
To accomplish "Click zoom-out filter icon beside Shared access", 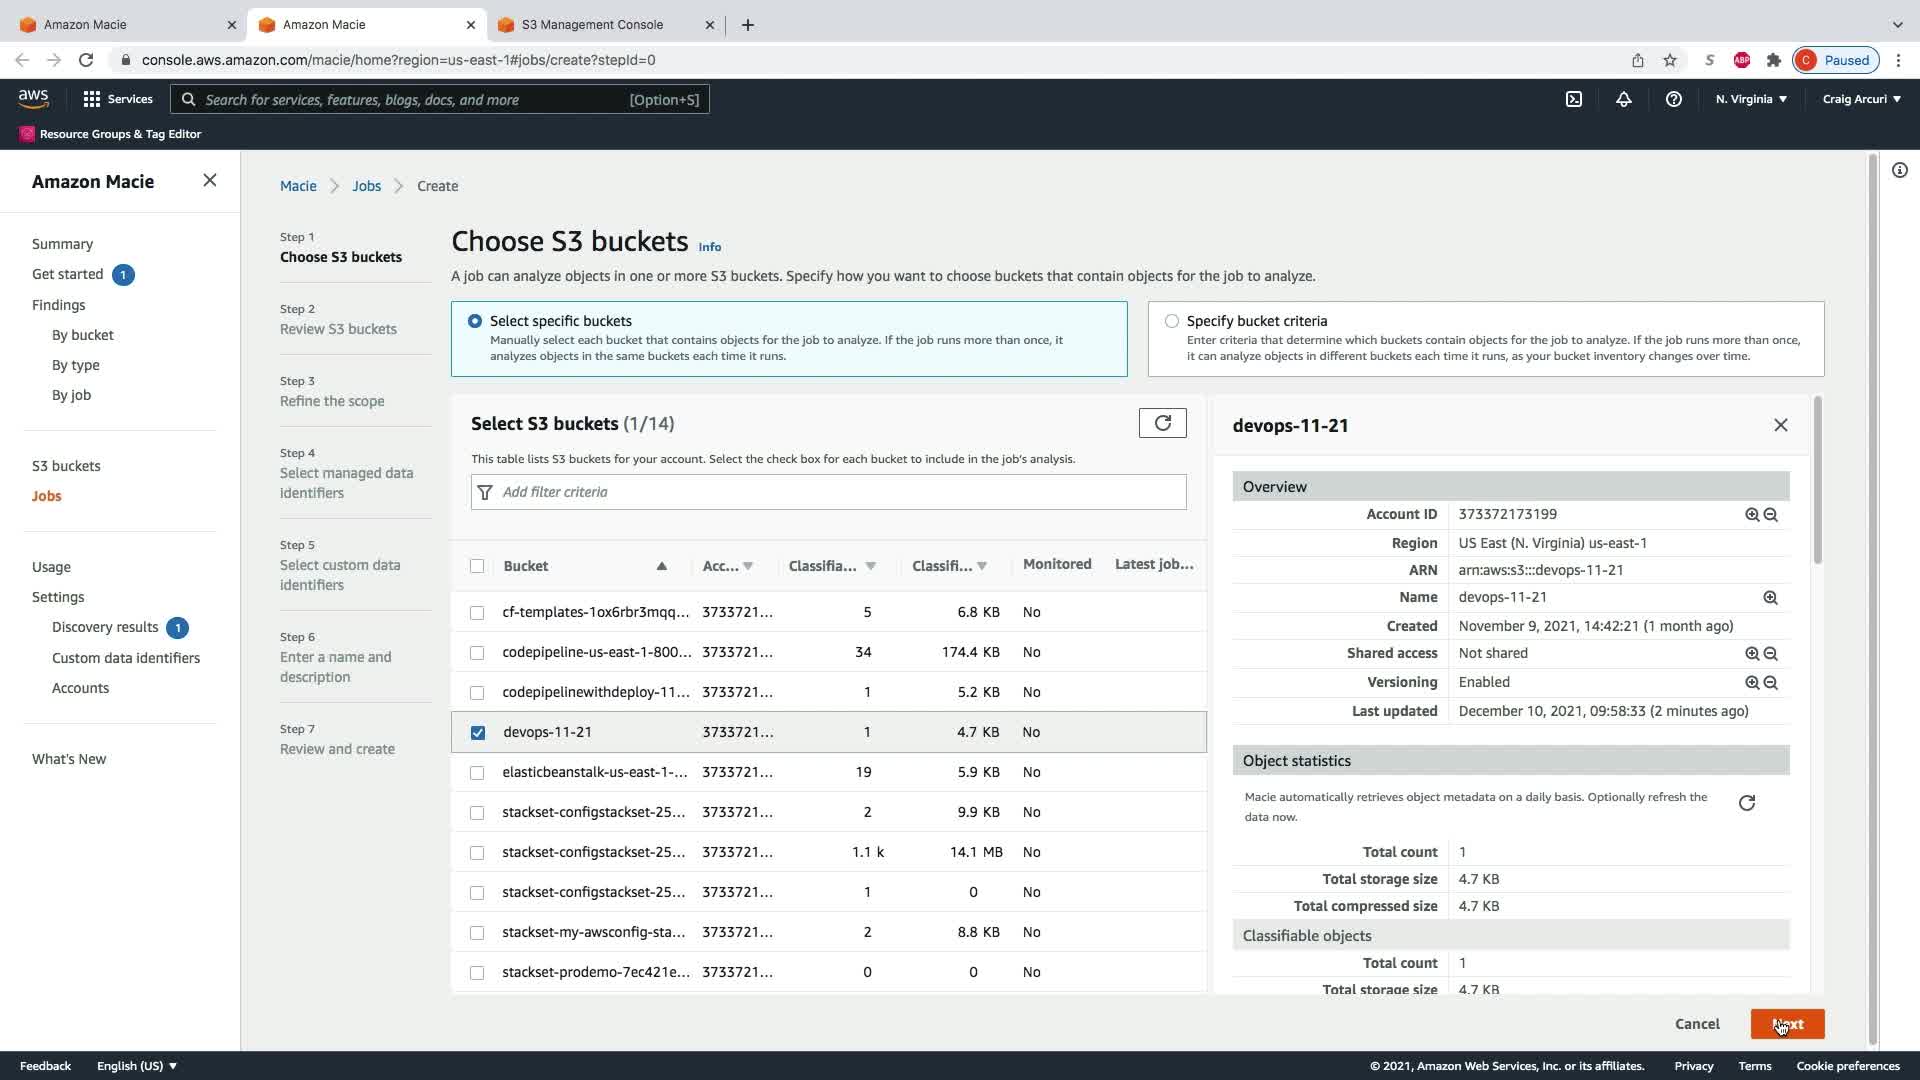I will [x=1771, y=653].
